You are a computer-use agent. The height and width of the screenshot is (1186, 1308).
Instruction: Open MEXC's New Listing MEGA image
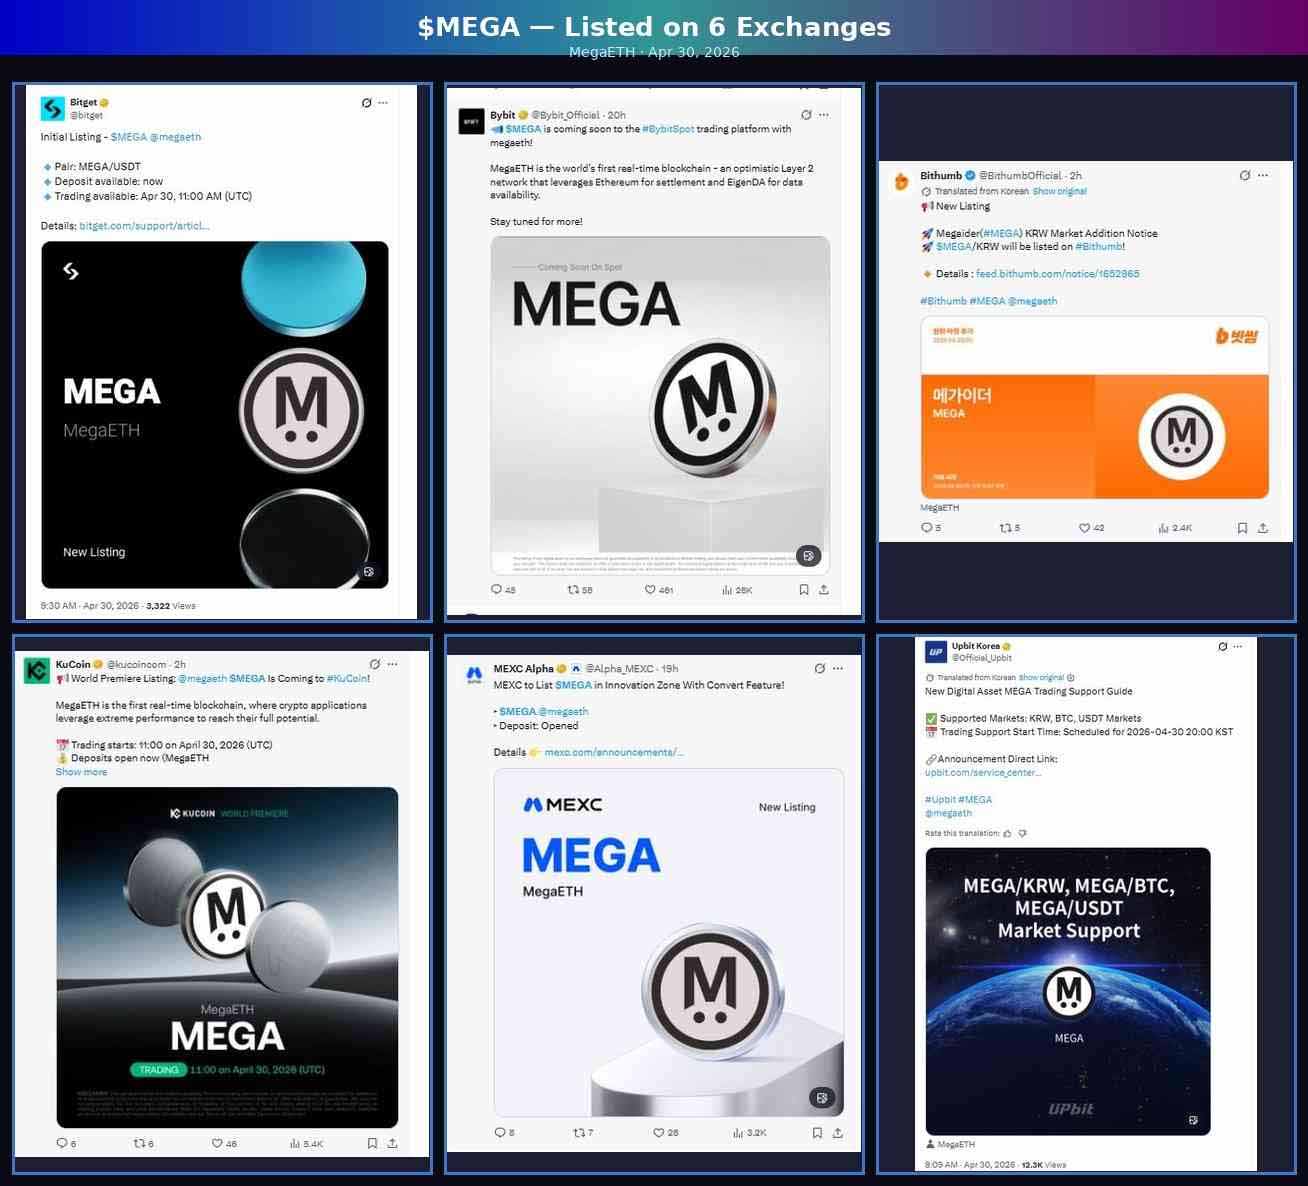point(669,942)
